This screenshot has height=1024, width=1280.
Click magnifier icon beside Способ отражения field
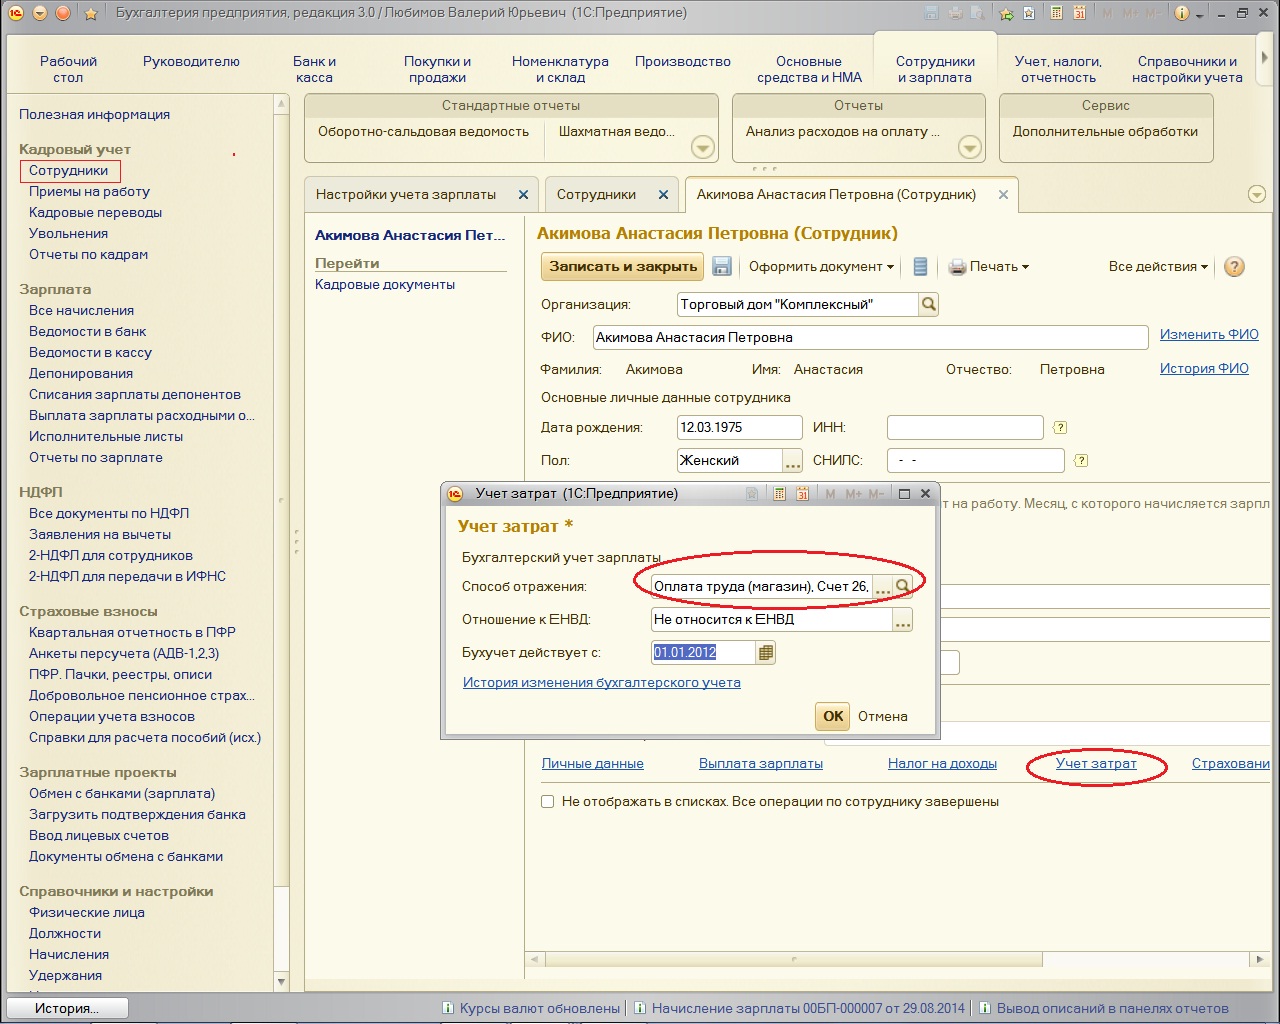tap(902, 587)
